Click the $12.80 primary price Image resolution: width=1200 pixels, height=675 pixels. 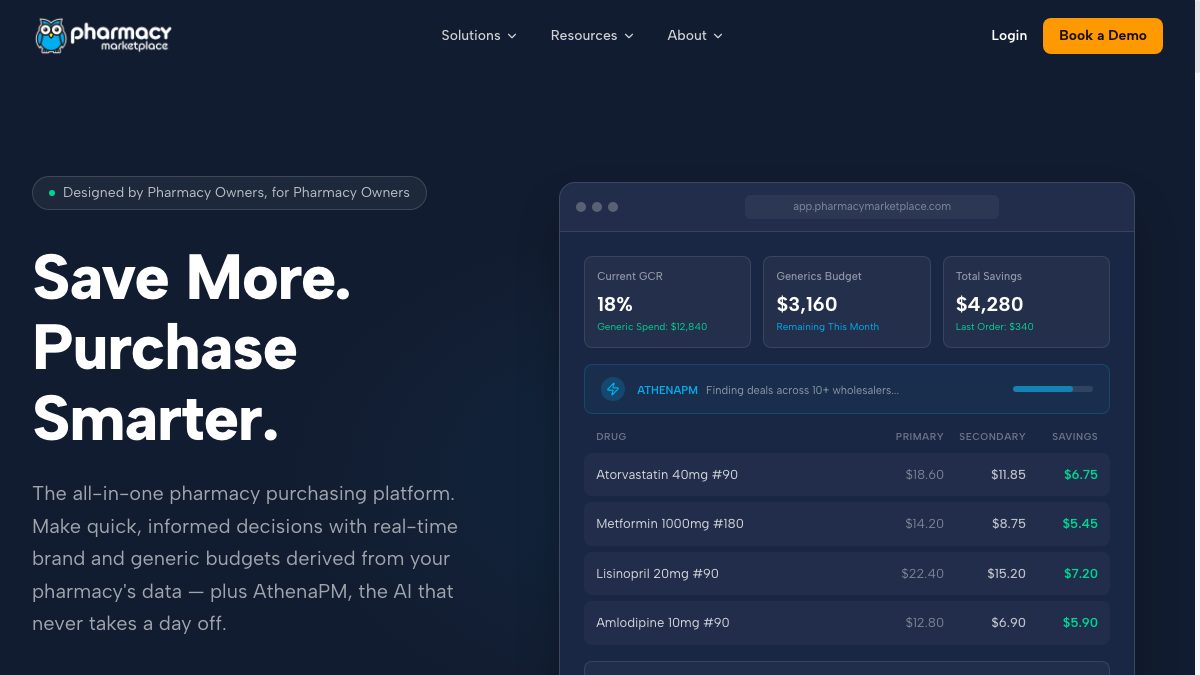click(x=925, y=623)
